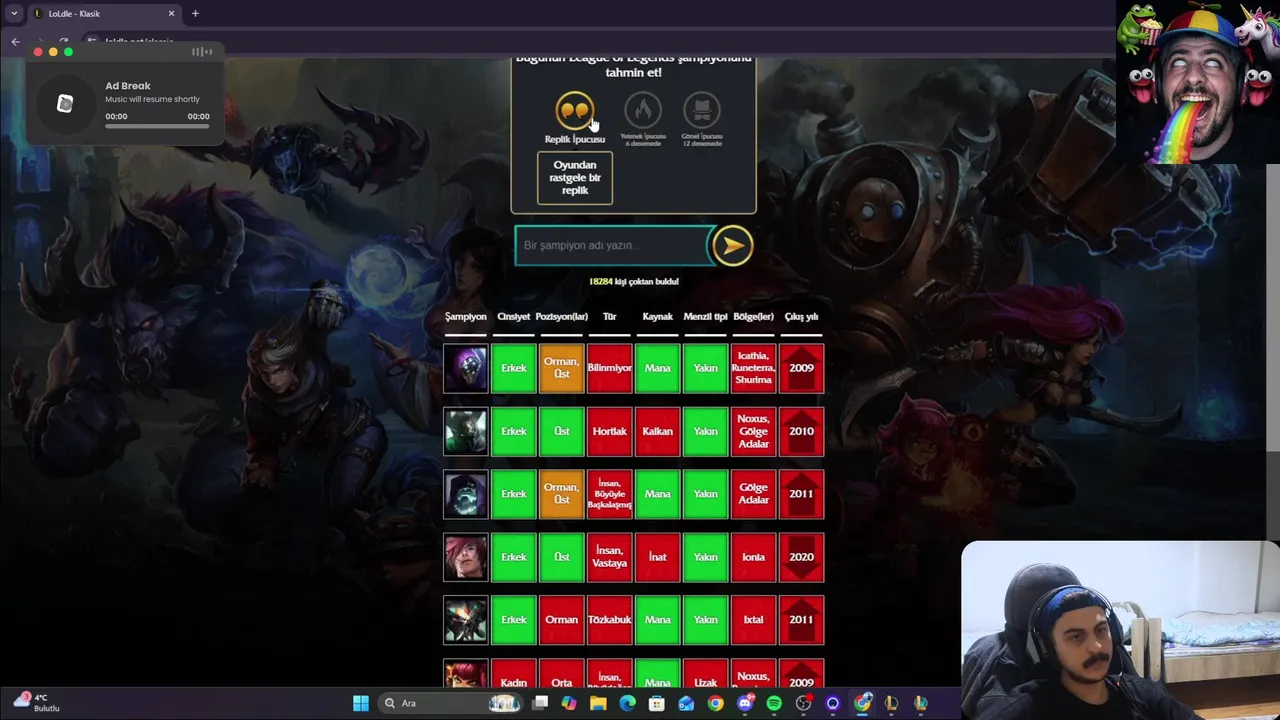Image resolution: width=1280 pixels, height=720 pixels.
Task: Click the waveform icon in the music widget
Action: tap(202, 52)
